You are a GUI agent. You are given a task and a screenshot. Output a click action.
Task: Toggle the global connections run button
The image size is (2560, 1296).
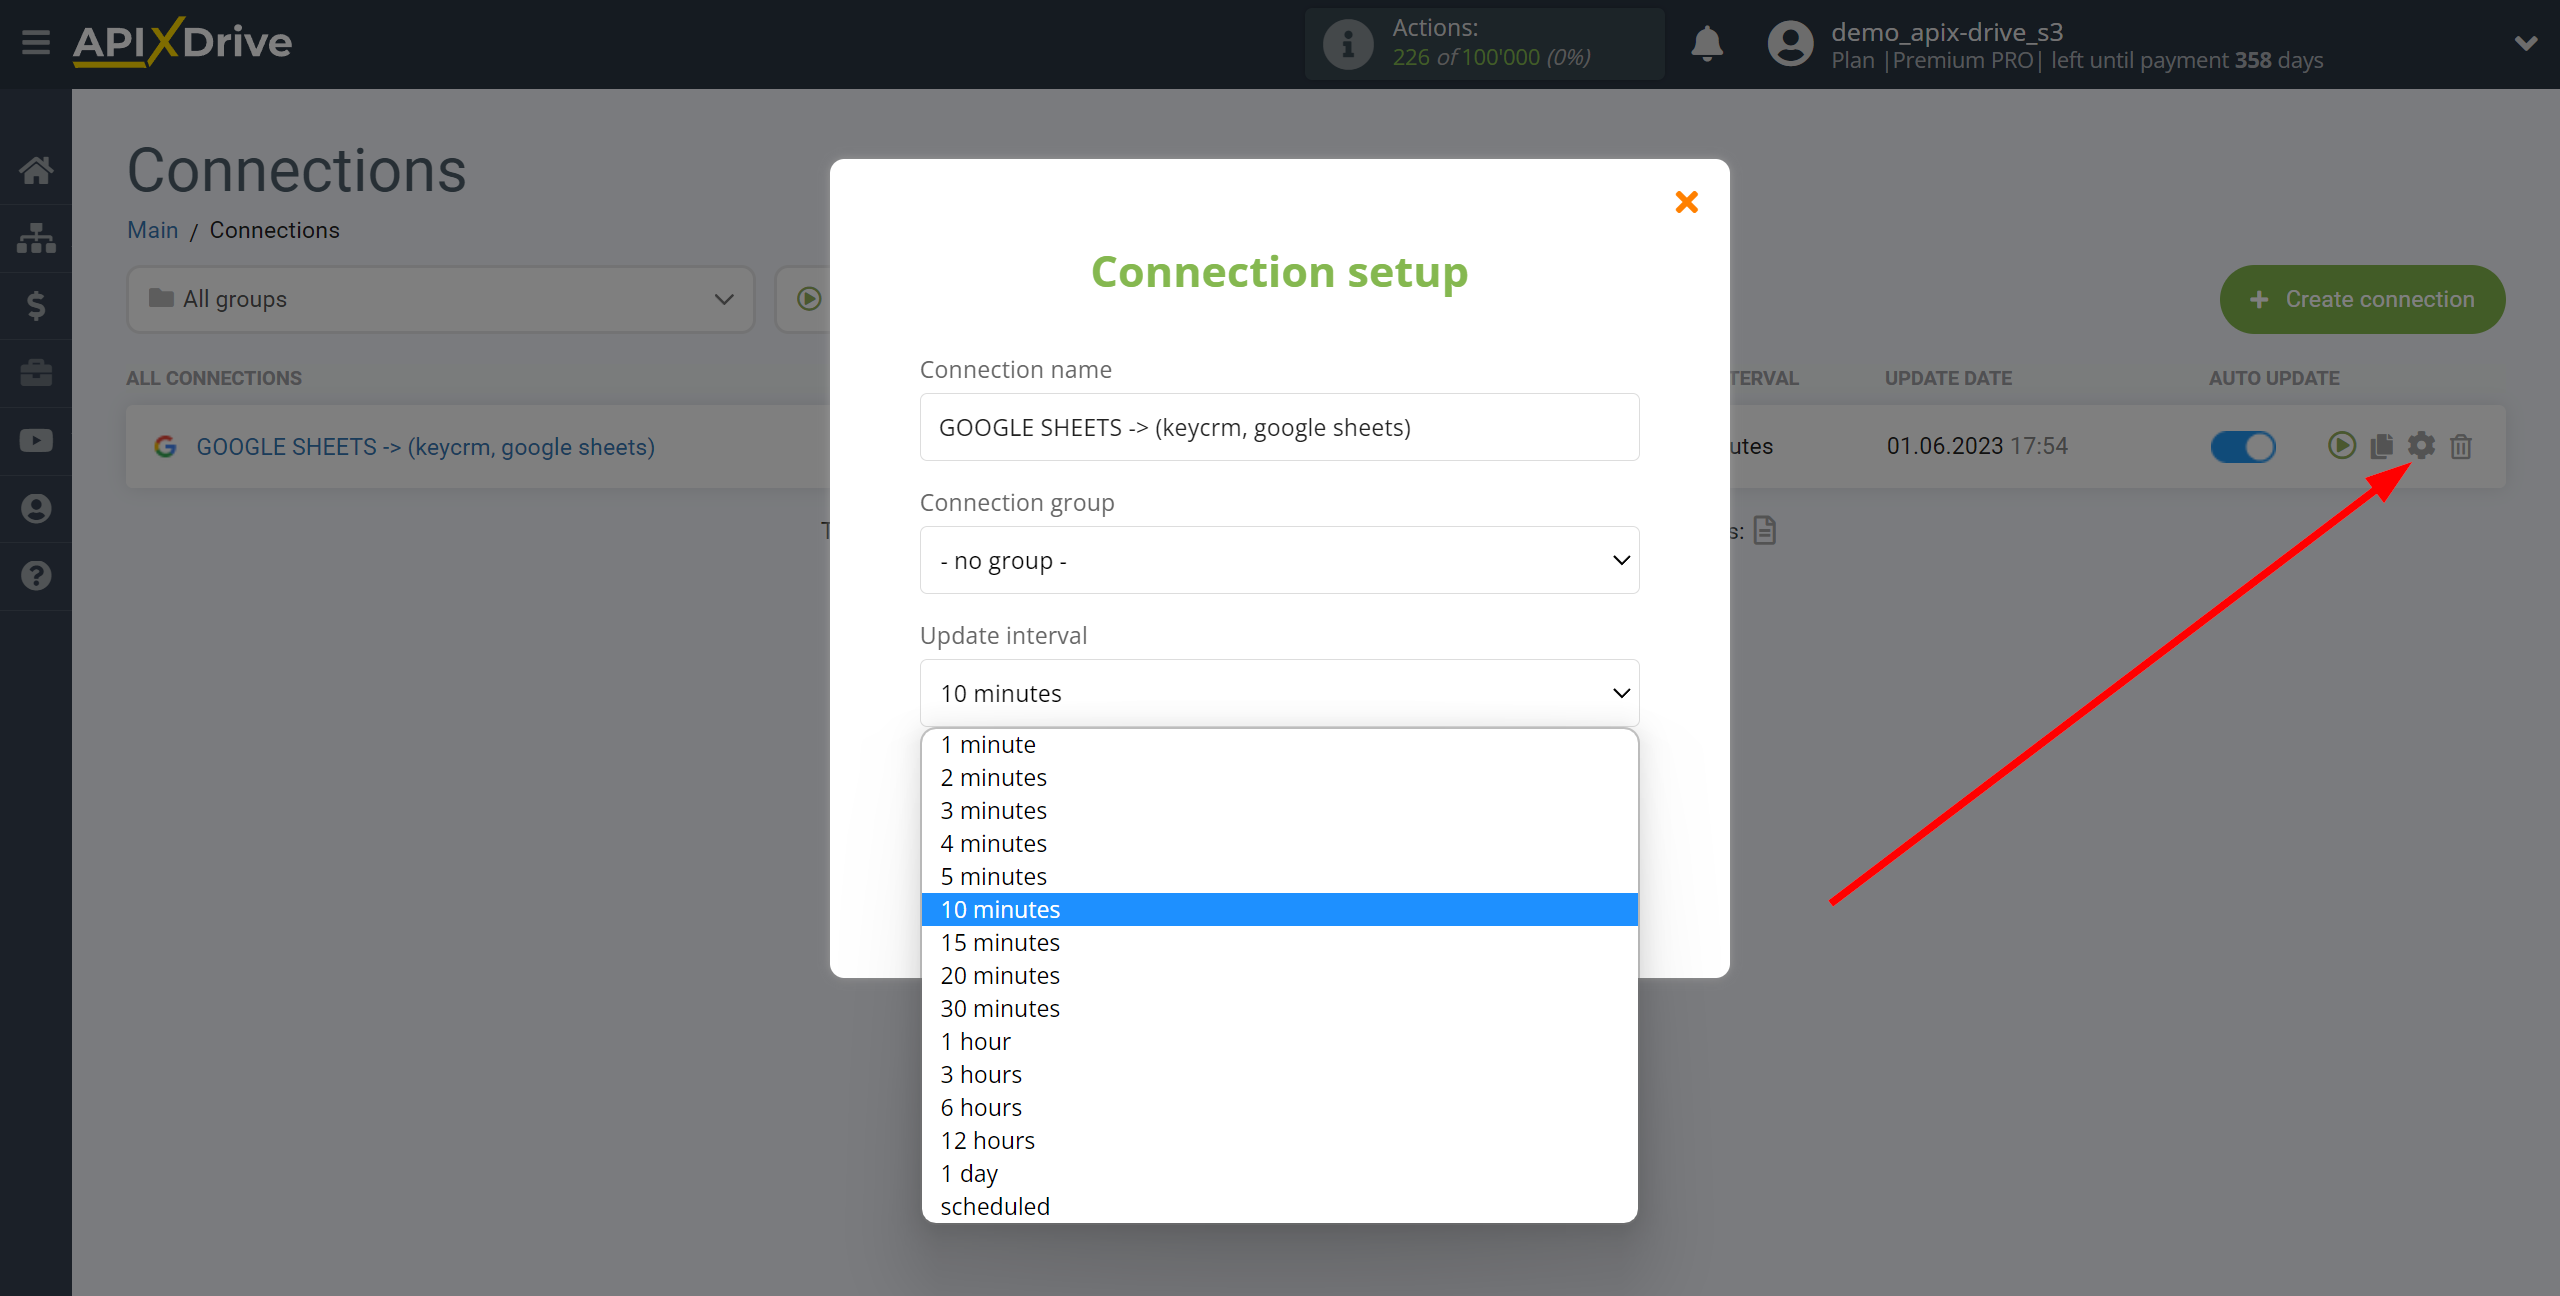click(x=810, y=299)
